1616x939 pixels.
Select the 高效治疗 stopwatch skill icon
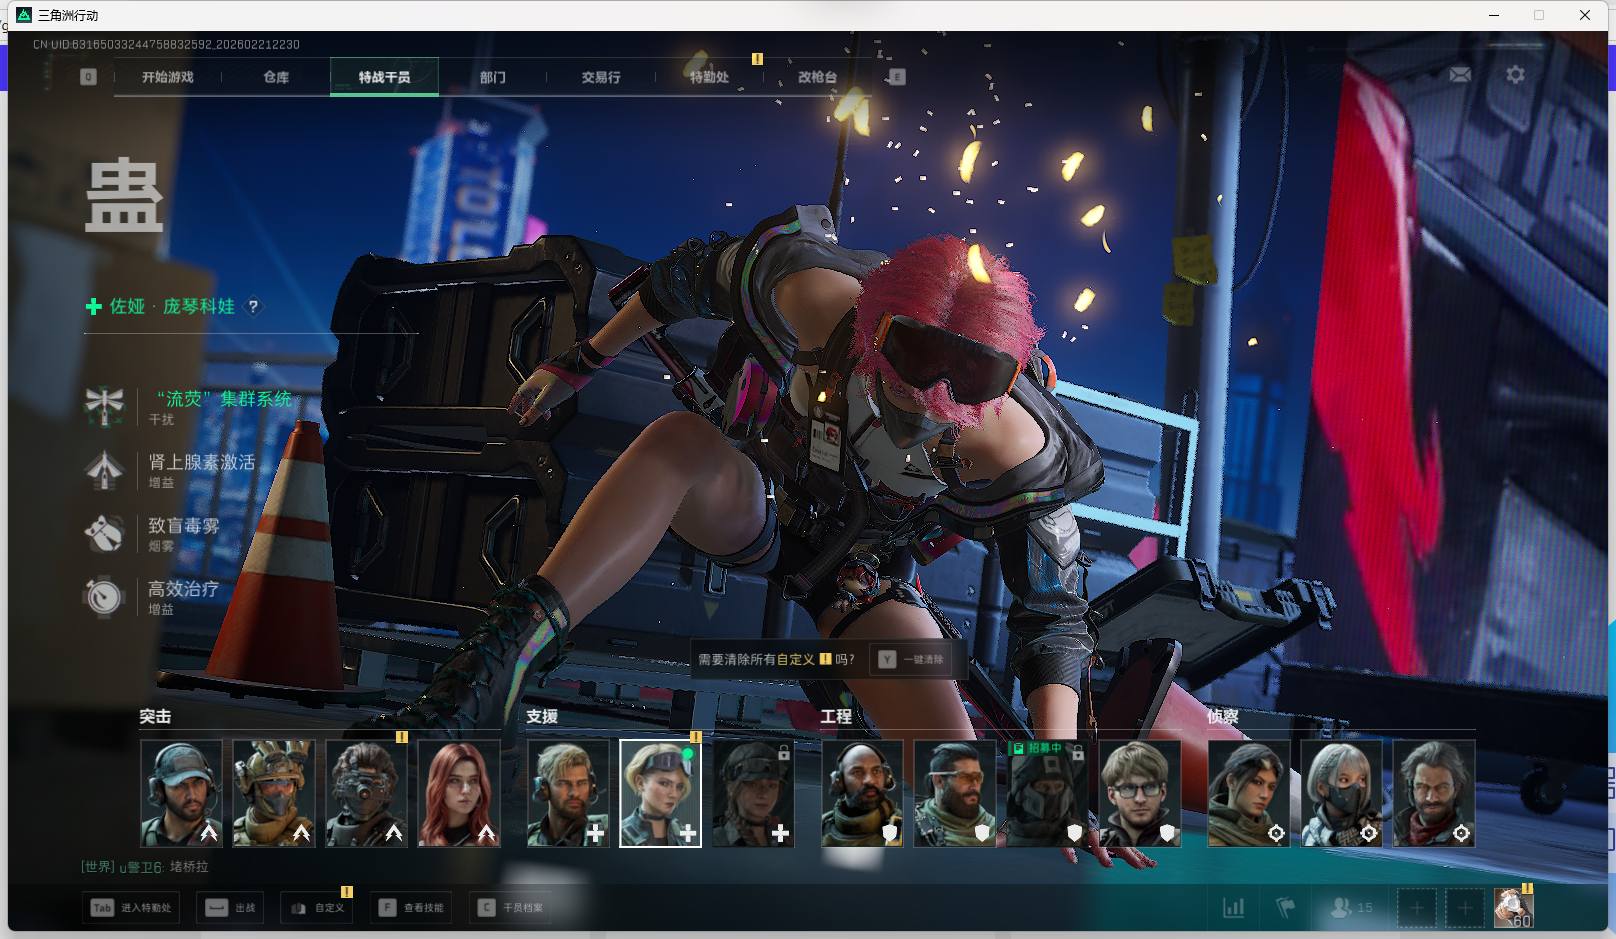(x=104, y=596)
